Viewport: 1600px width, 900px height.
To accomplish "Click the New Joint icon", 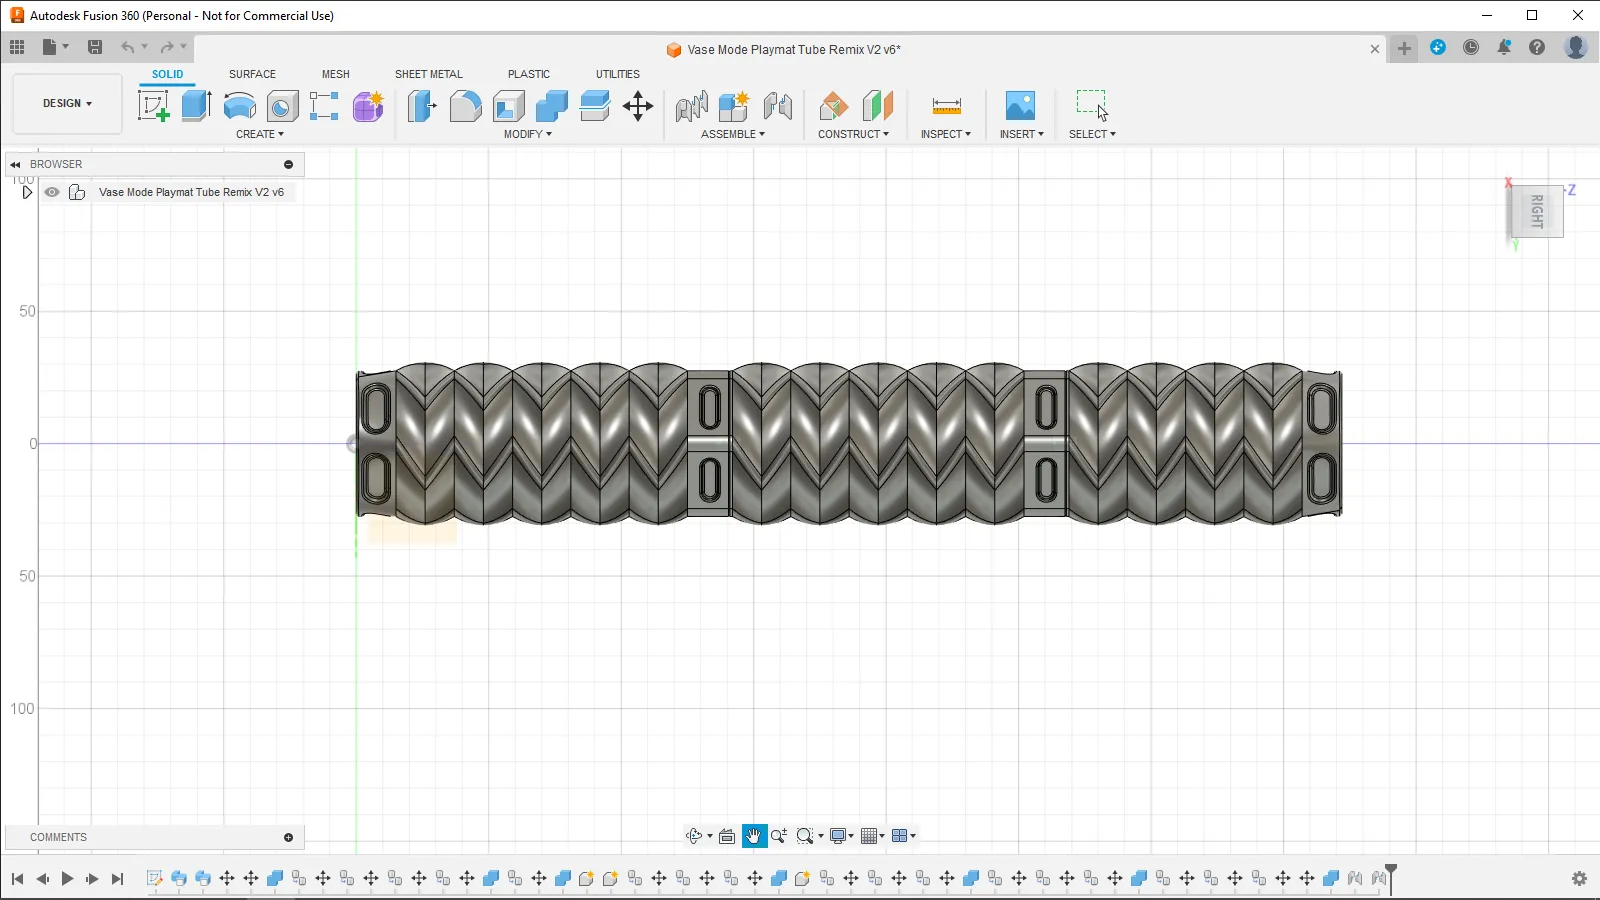I will (691, 106).
